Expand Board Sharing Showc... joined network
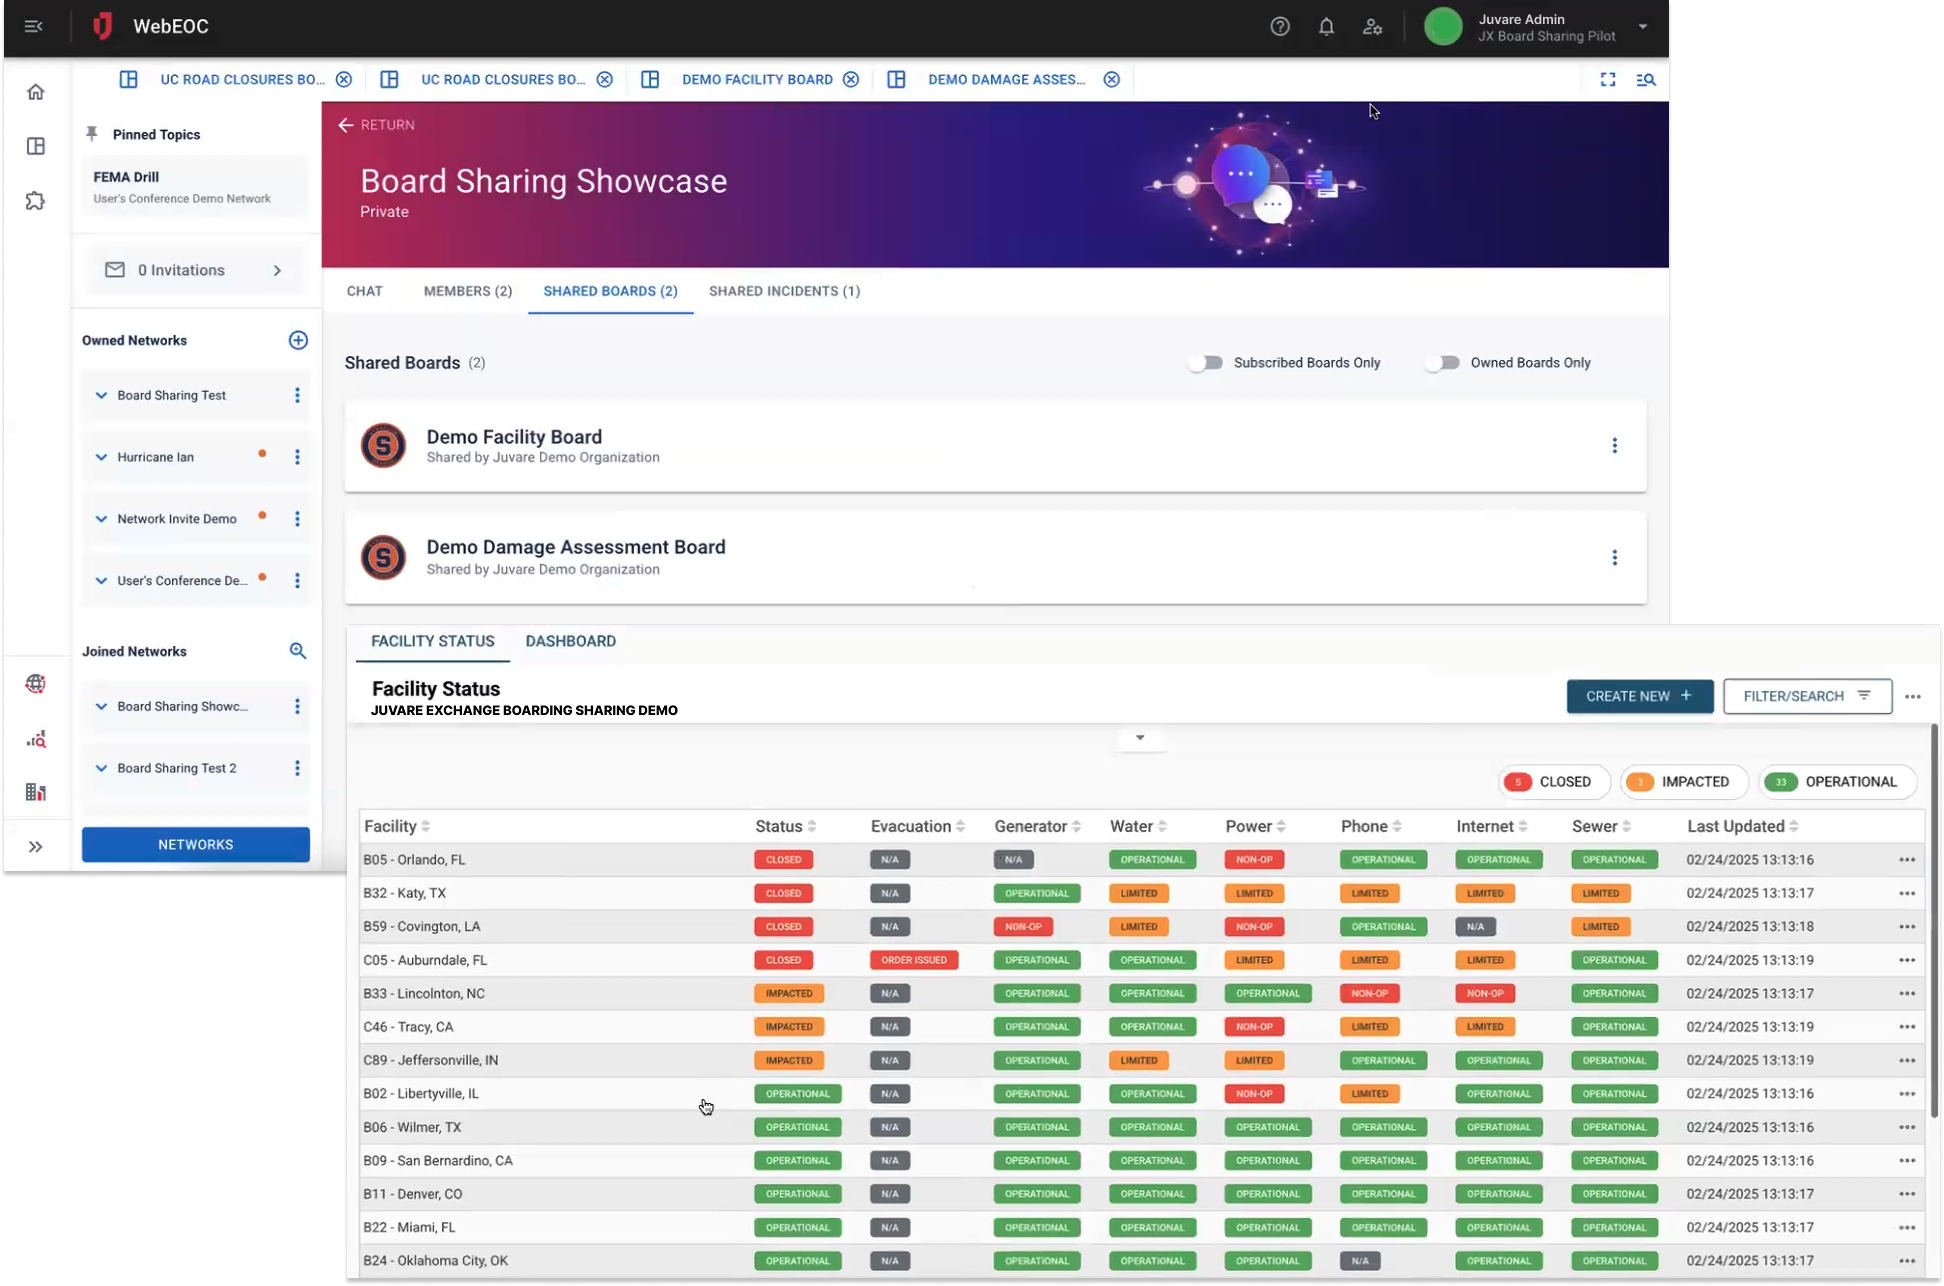Viewport: 1944px width, 1286px height. [101, 707]
